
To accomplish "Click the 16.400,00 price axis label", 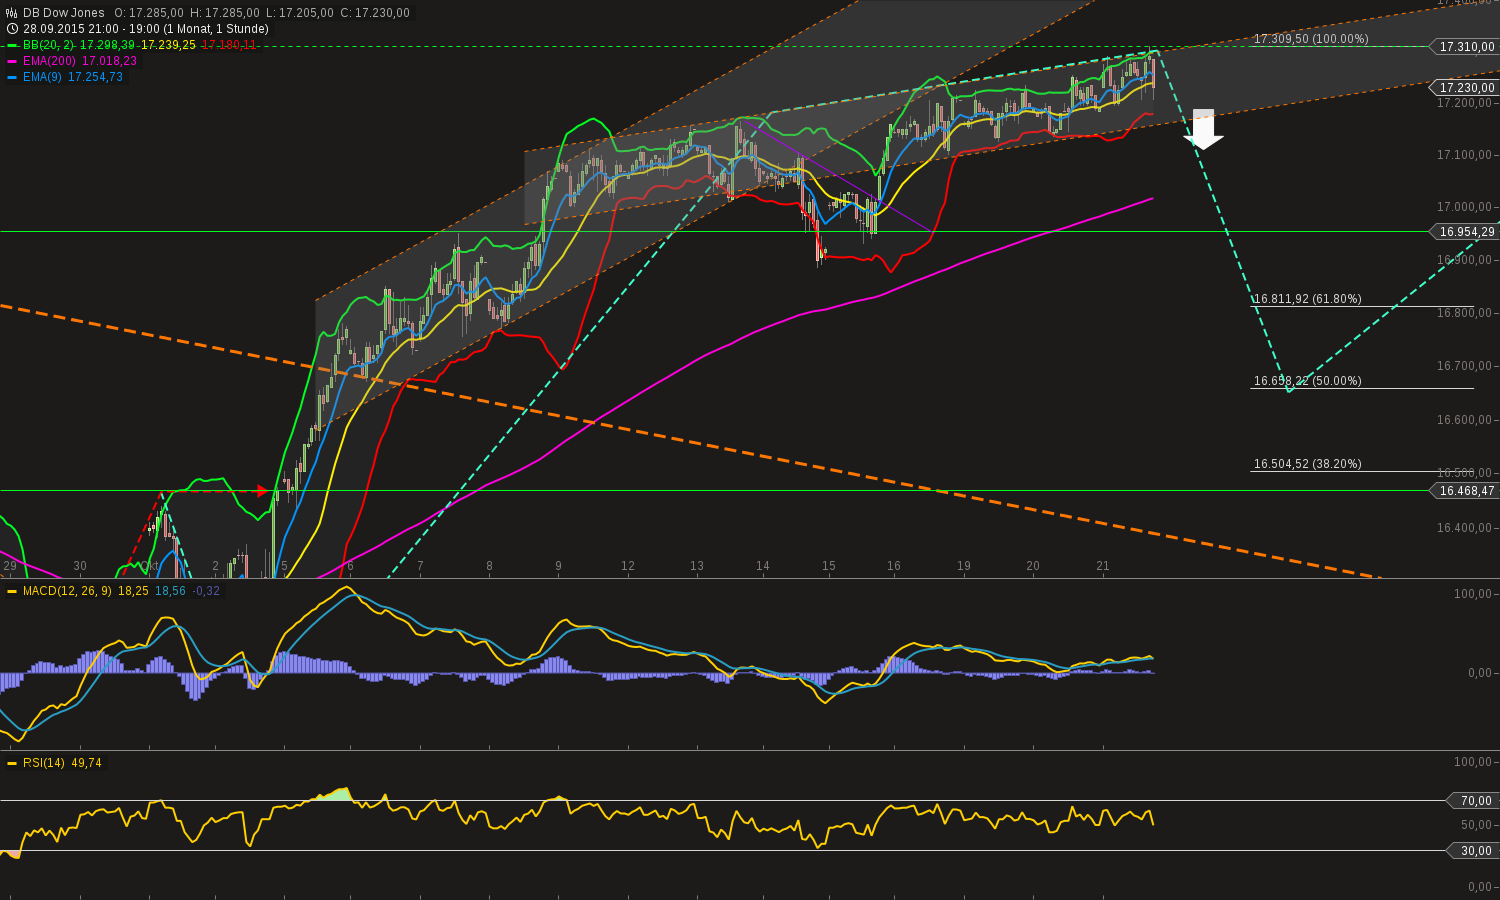I will point(1466,528).
